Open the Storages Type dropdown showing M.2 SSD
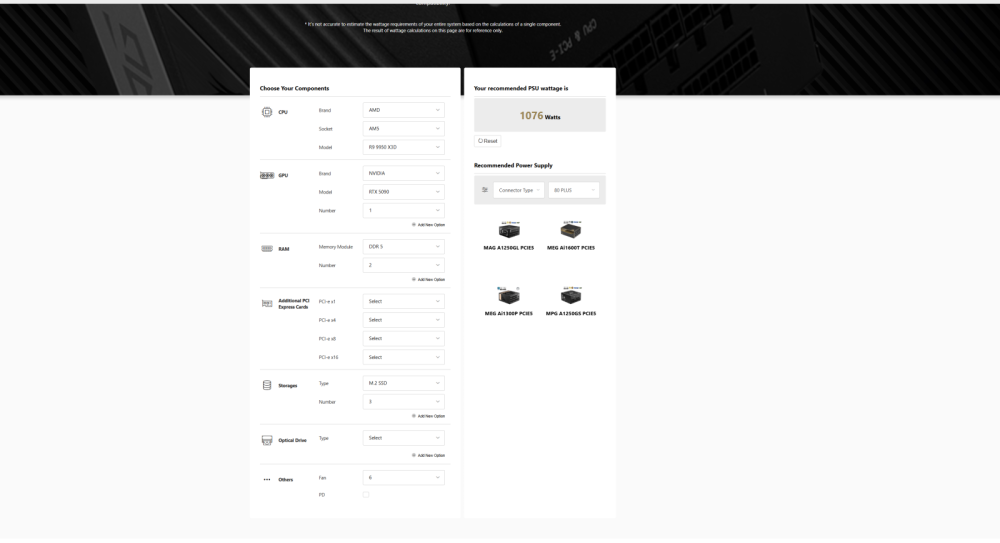This screenshot has width=1000, height=543. tap(403, 383)
